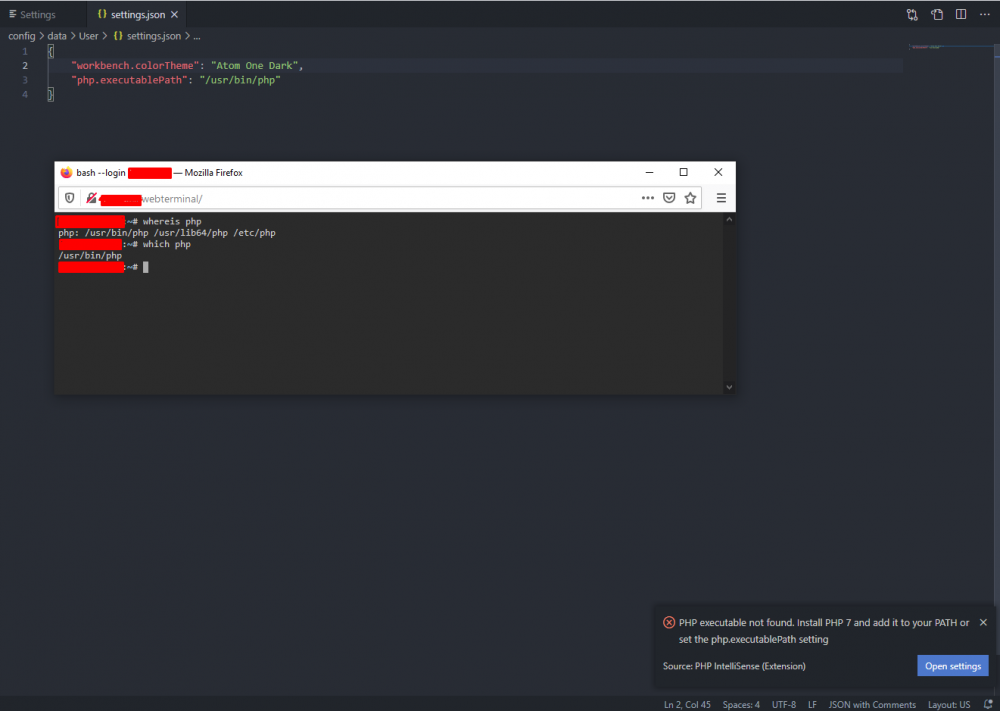Open the Firefox hamburger menu
The image size is (1000, 711).
[721, 198]
